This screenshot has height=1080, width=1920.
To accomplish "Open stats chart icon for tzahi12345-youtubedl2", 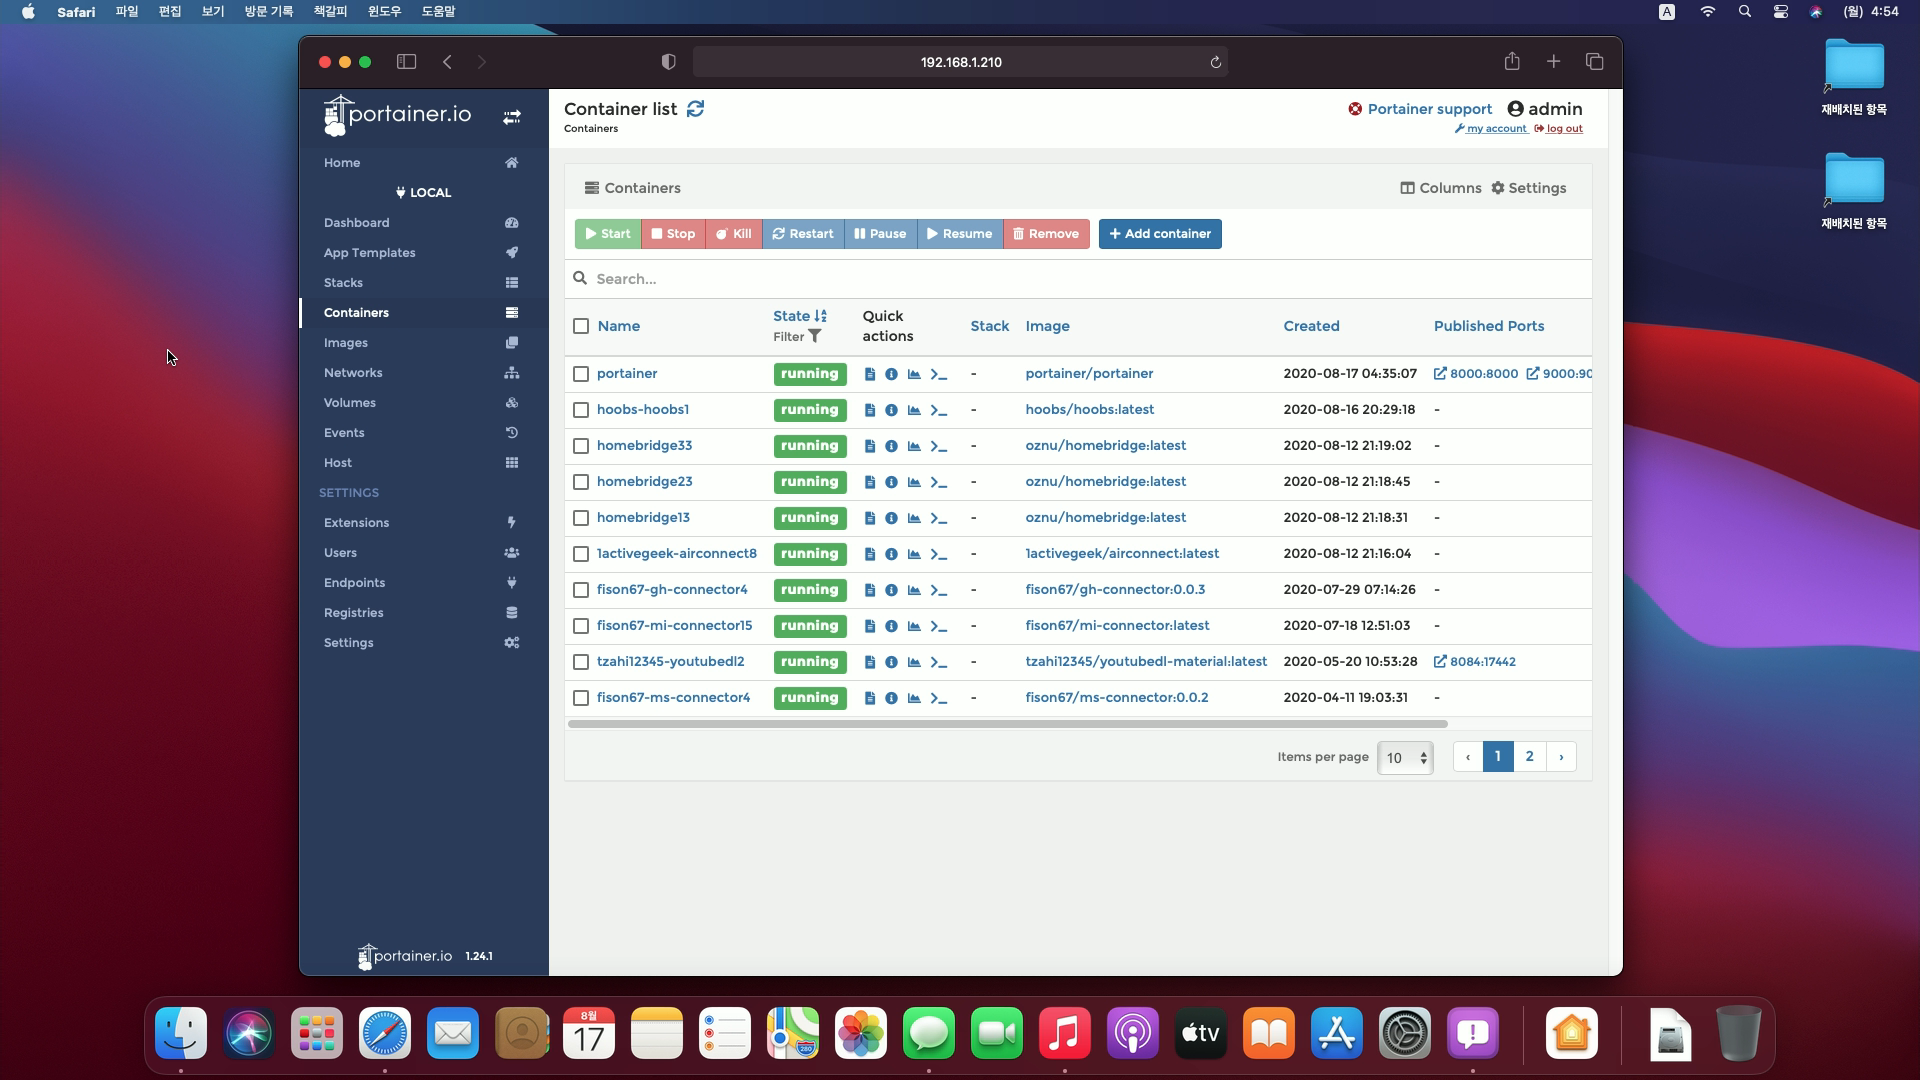I will coord(914,662).
